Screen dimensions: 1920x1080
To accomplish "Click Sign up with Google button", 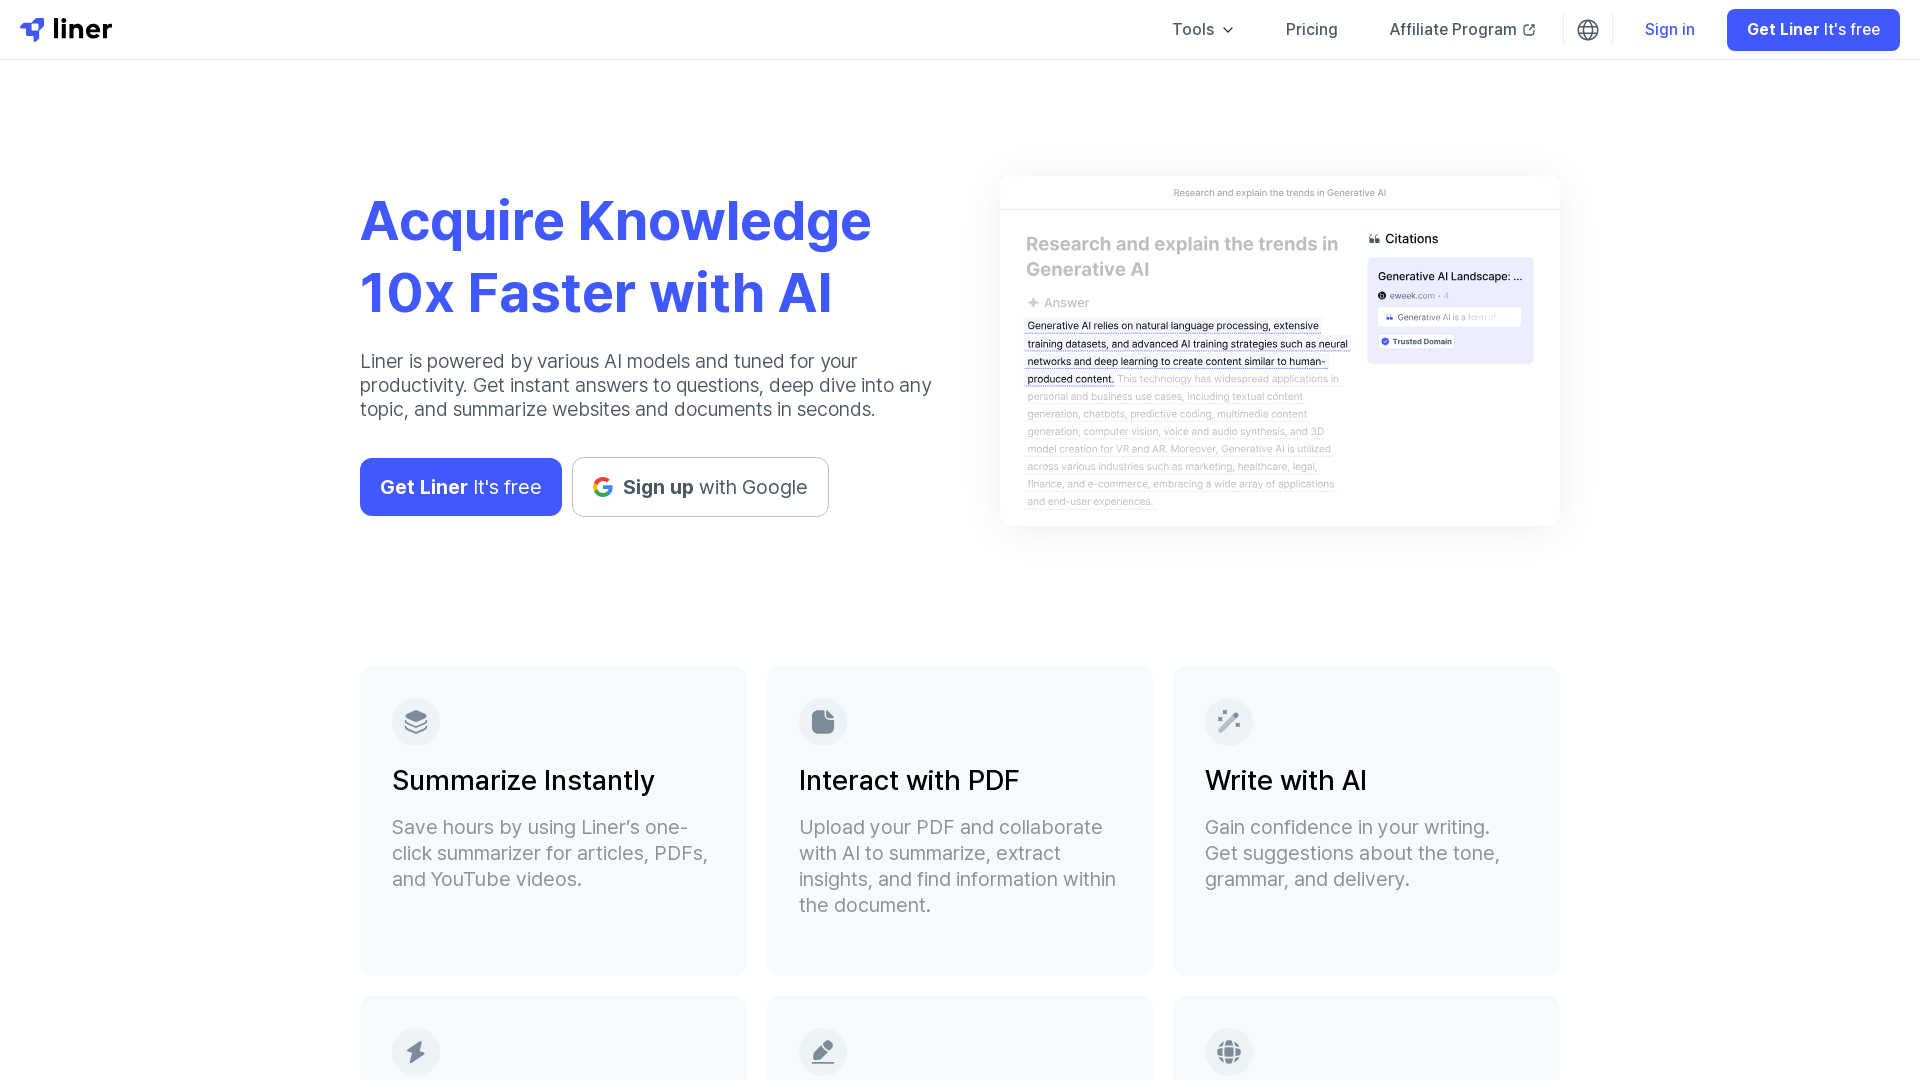I will 700,487.
